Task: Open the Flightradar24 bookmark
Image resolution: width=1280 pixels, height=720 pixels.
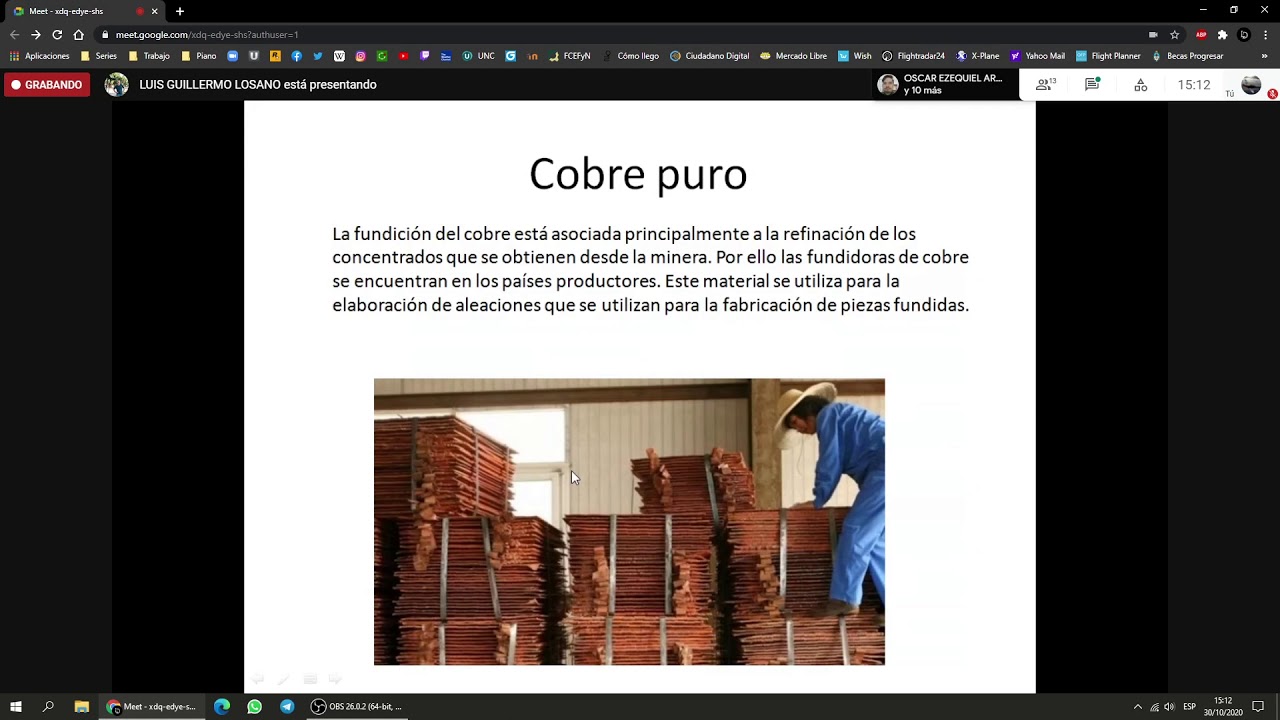Action: click(x=913, y=56)
